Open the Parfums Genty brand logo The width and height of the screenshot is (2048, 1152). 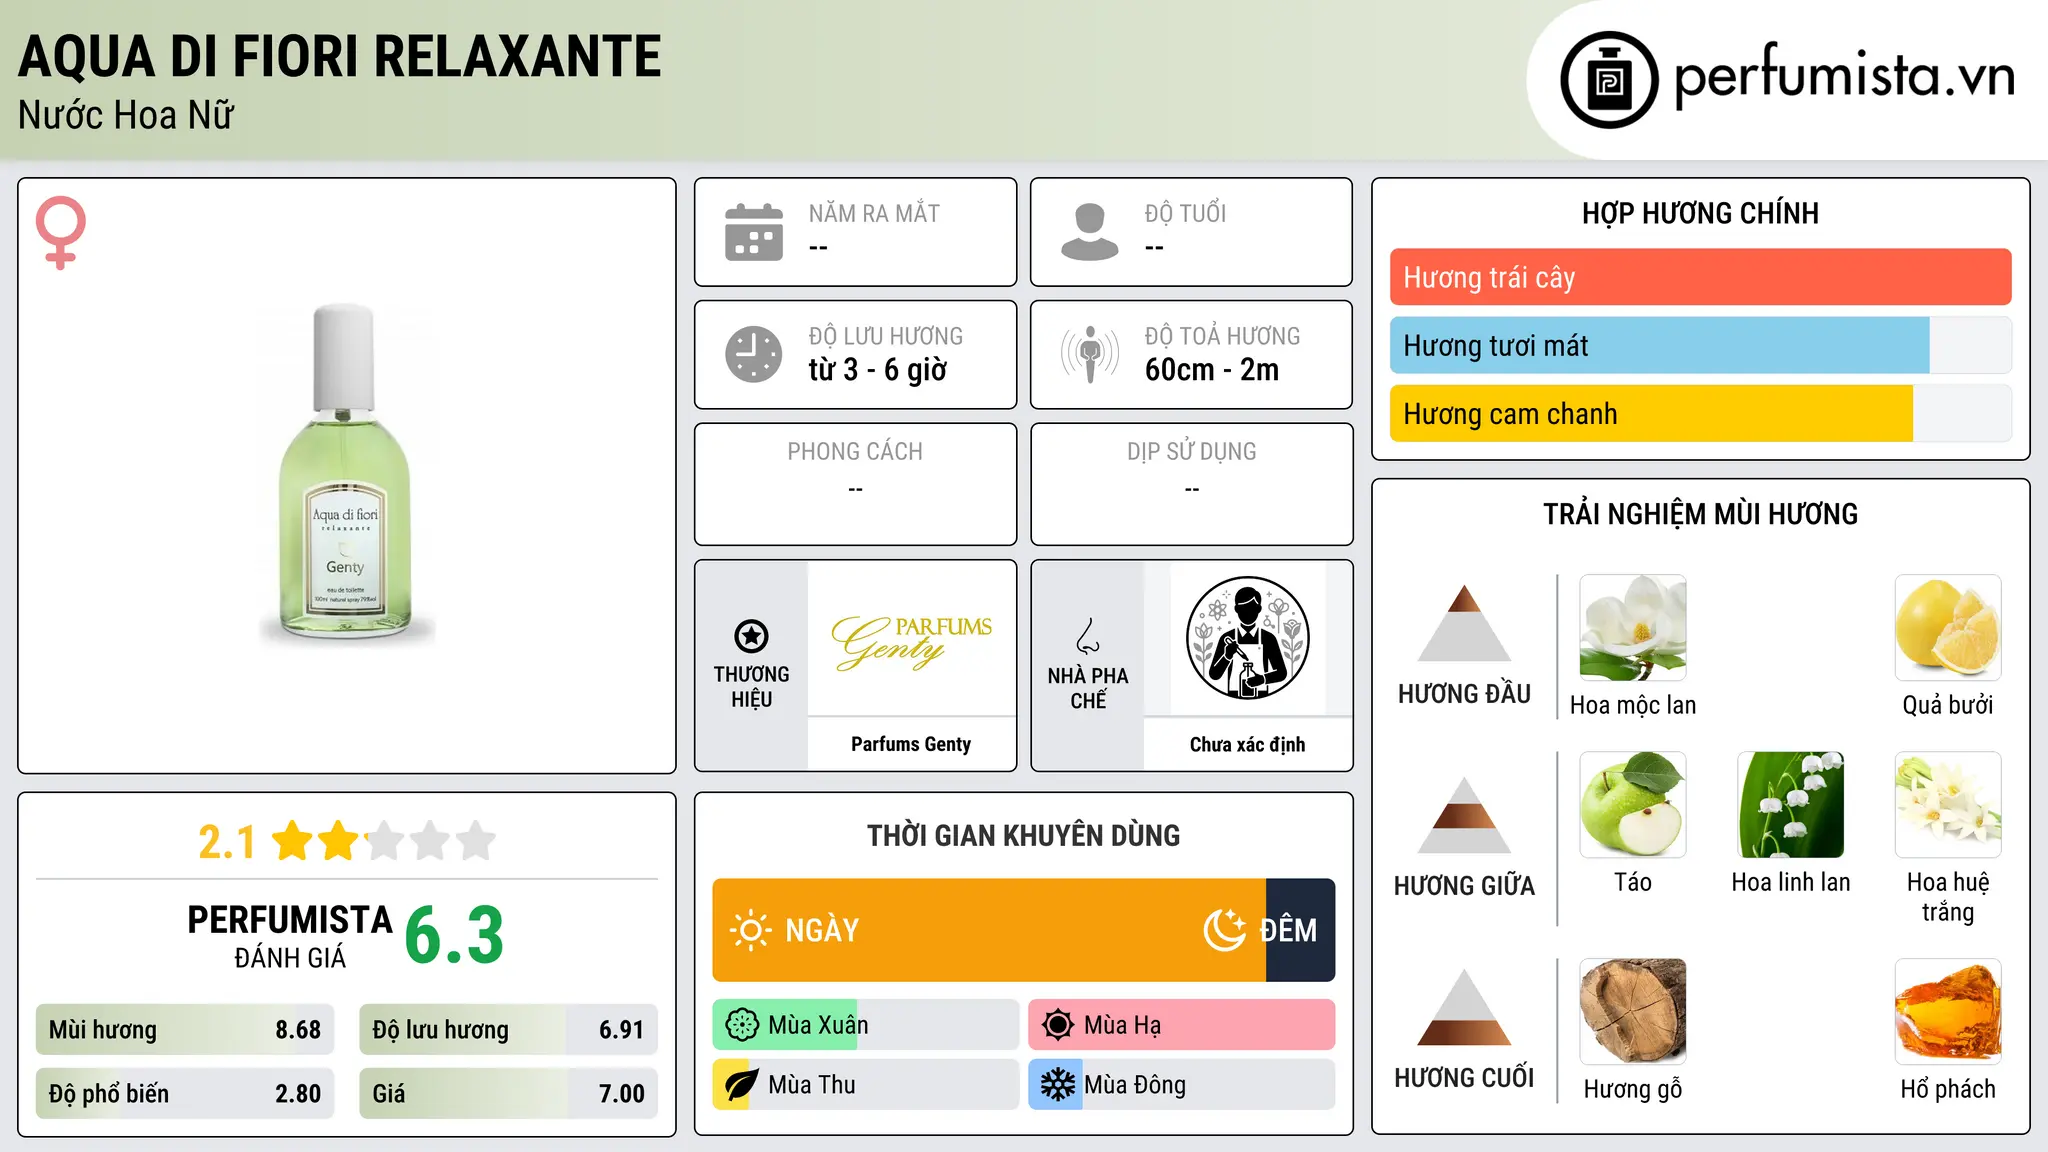(x=911, y=641)
